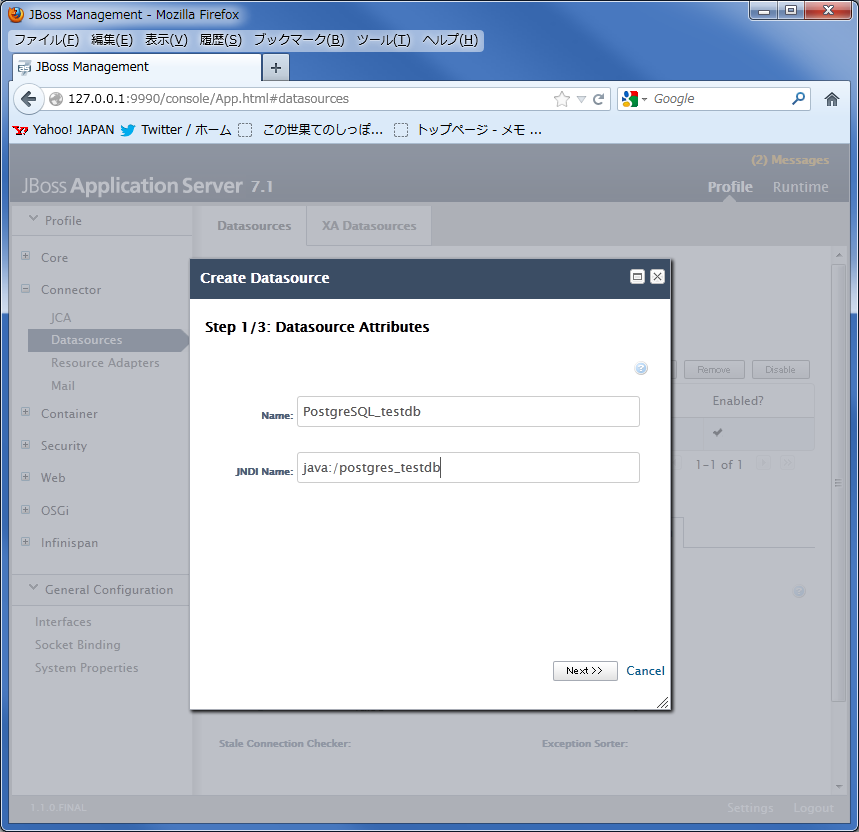This screenshot has height=832, width=859.
Task: Open Socket Binding in General Configuration
Action: (x=78, y=645)
